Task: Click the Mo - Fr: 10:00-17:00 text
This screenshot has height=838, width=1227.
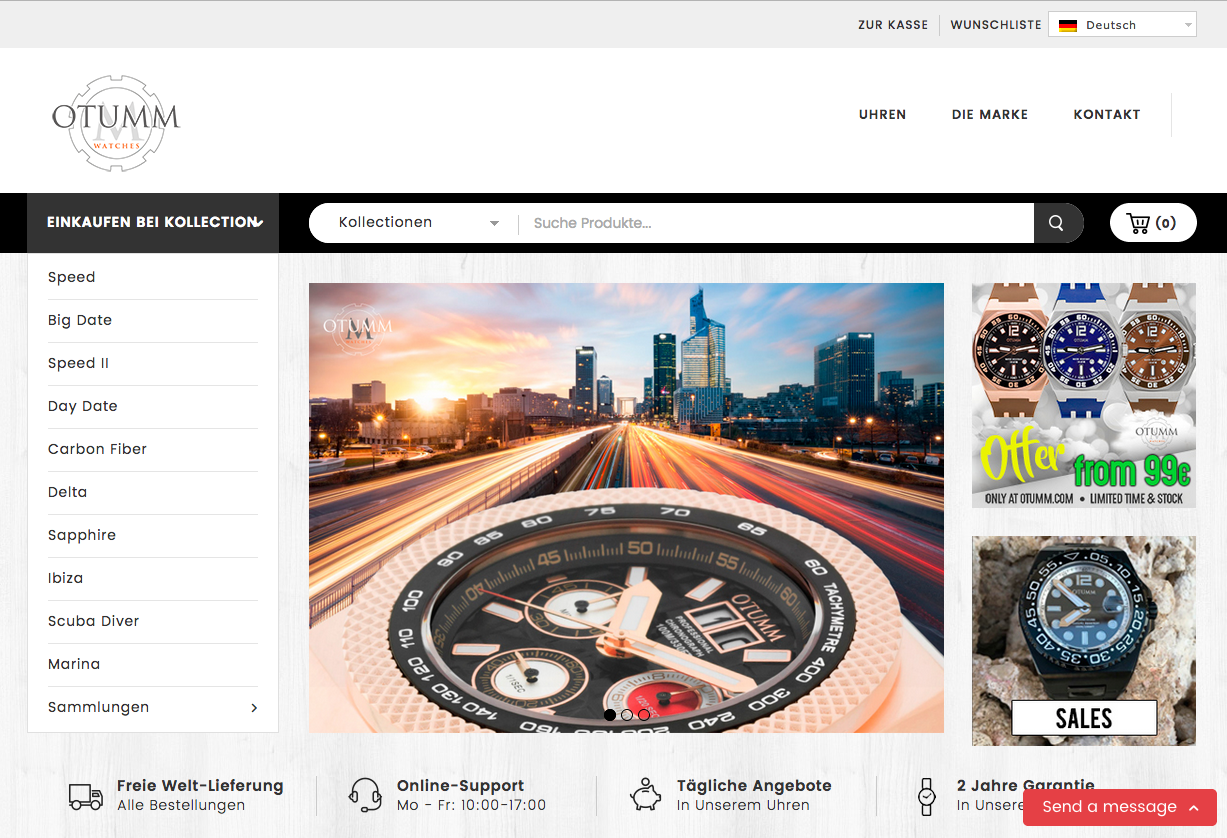Action: click(471, 805)
